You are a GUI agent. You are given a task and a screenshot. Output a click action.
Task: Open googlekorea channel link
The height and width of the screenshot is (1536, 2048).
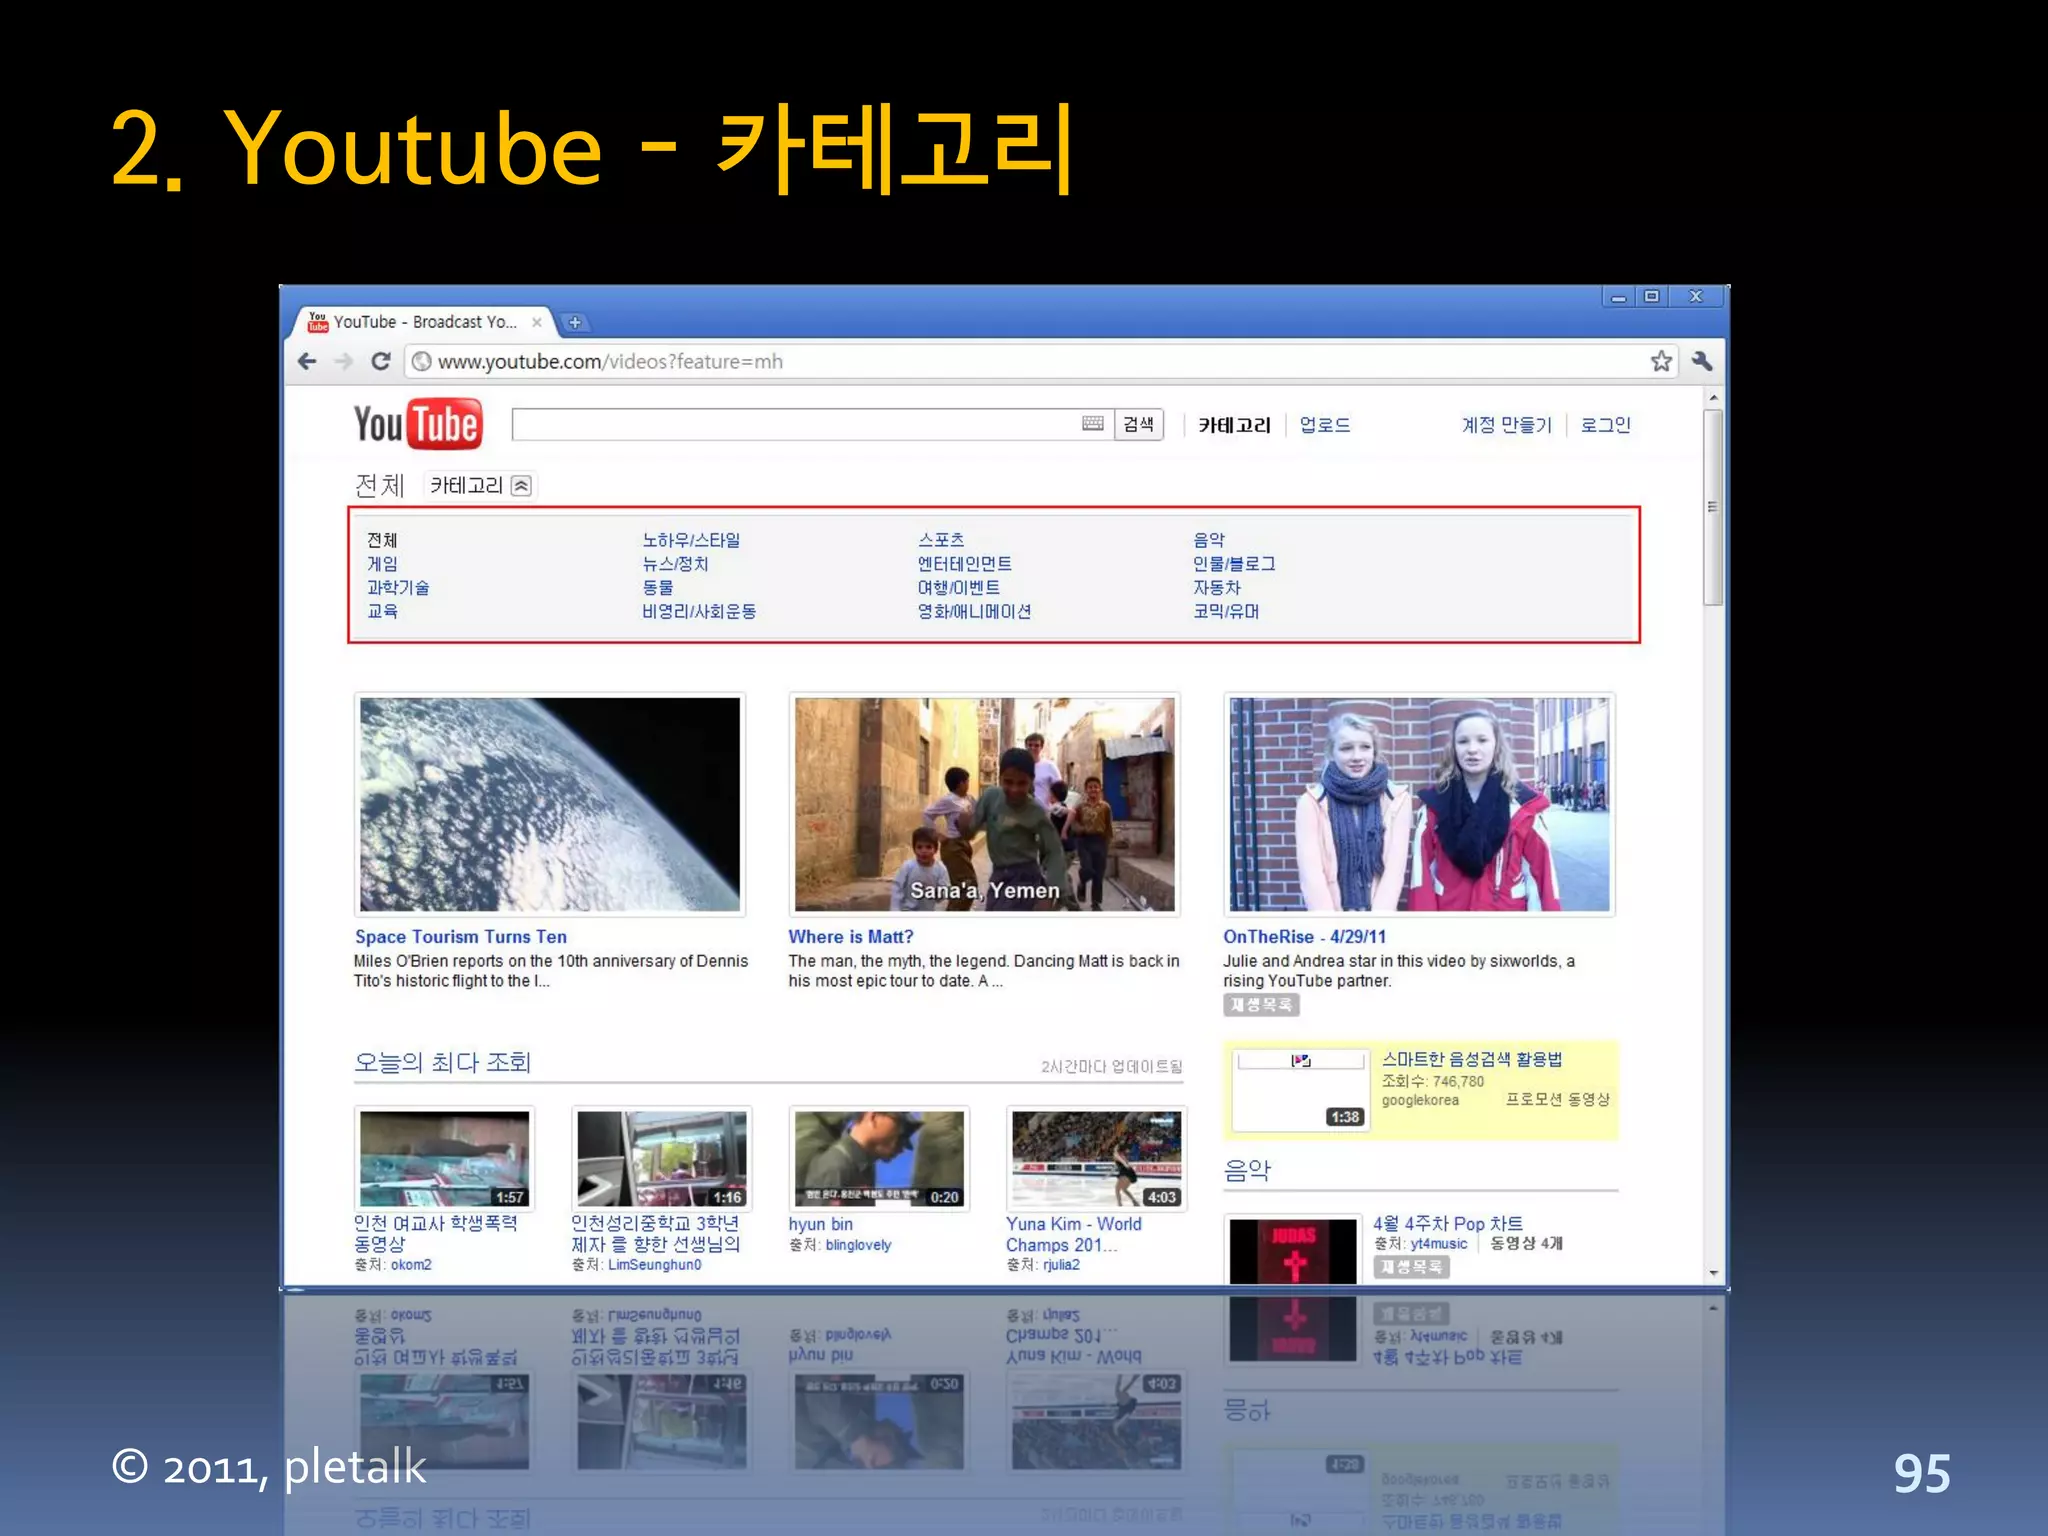pos(1420,1100)
